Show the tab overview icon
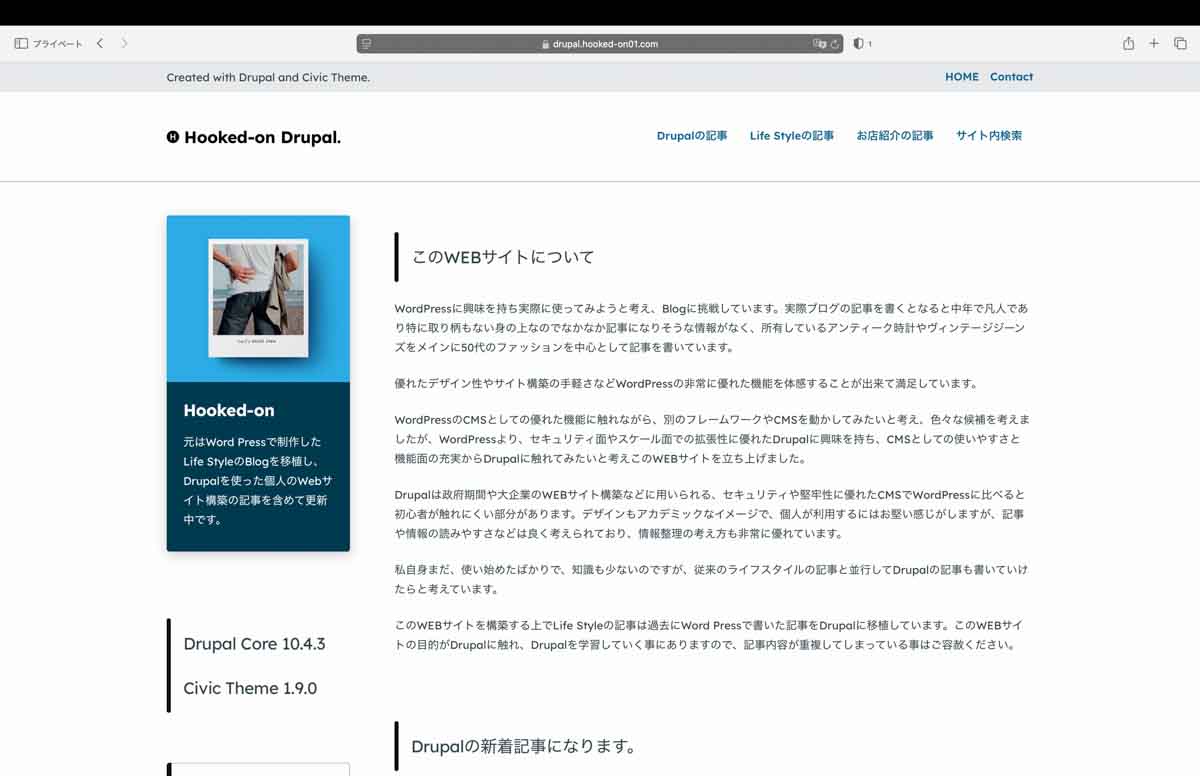Screen dimensions: 1200x776 coord(1180,44)
